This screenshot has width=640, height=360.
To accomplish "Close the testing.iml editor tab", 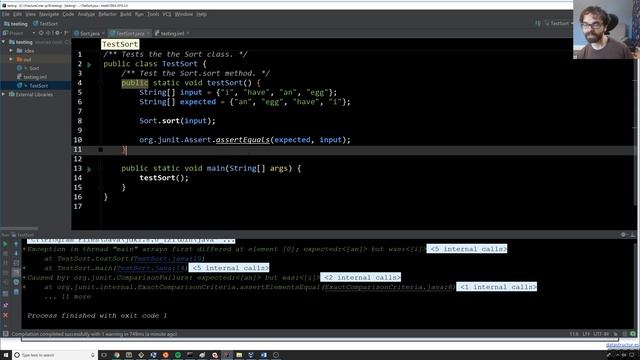I will pos(188,33).
